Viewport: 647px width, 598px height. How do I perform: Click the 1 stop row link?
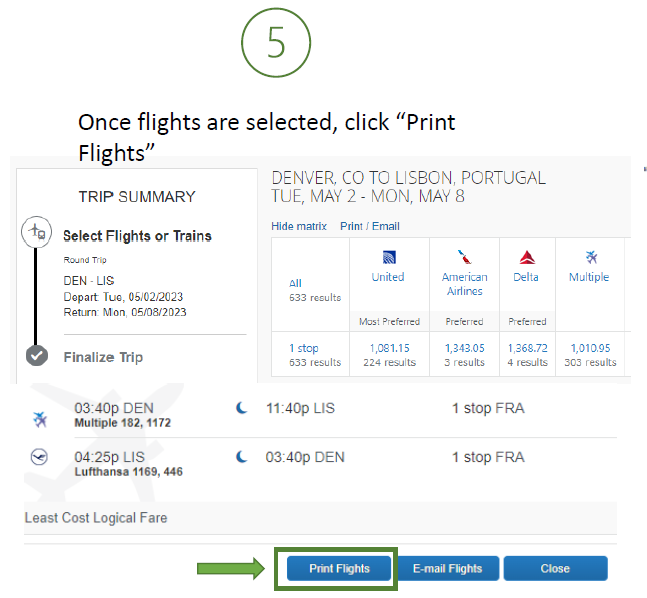[304, 348]
